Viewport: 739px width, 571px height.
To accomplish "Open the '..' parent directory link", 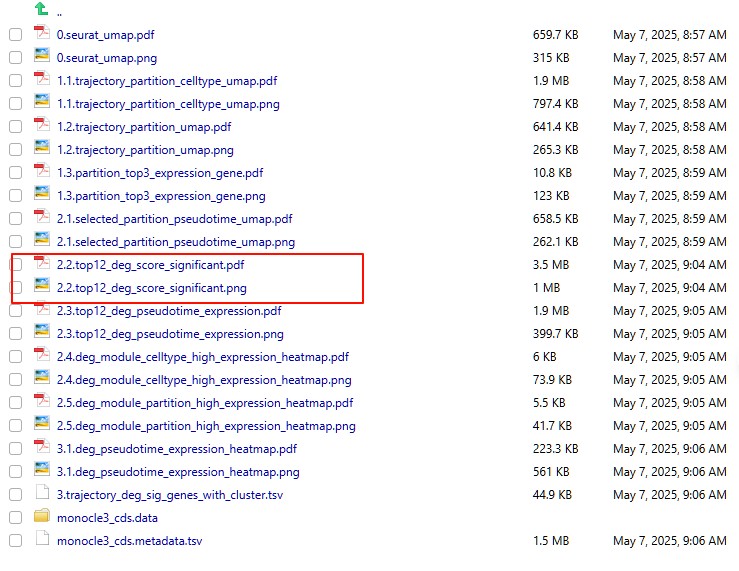I will click(59, 14).
